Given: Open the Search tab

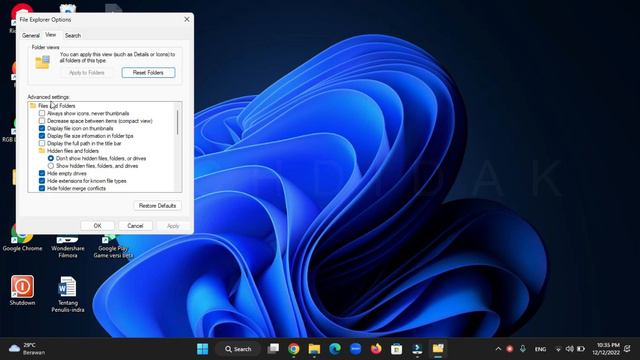Looking at the screenshot, I should coord(73,36).
